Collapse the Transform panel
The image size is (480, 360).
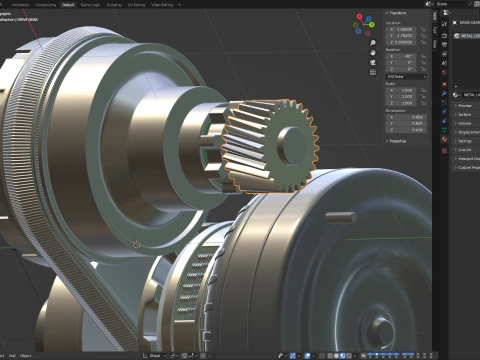pyautogui.click(x=396, y=13)
